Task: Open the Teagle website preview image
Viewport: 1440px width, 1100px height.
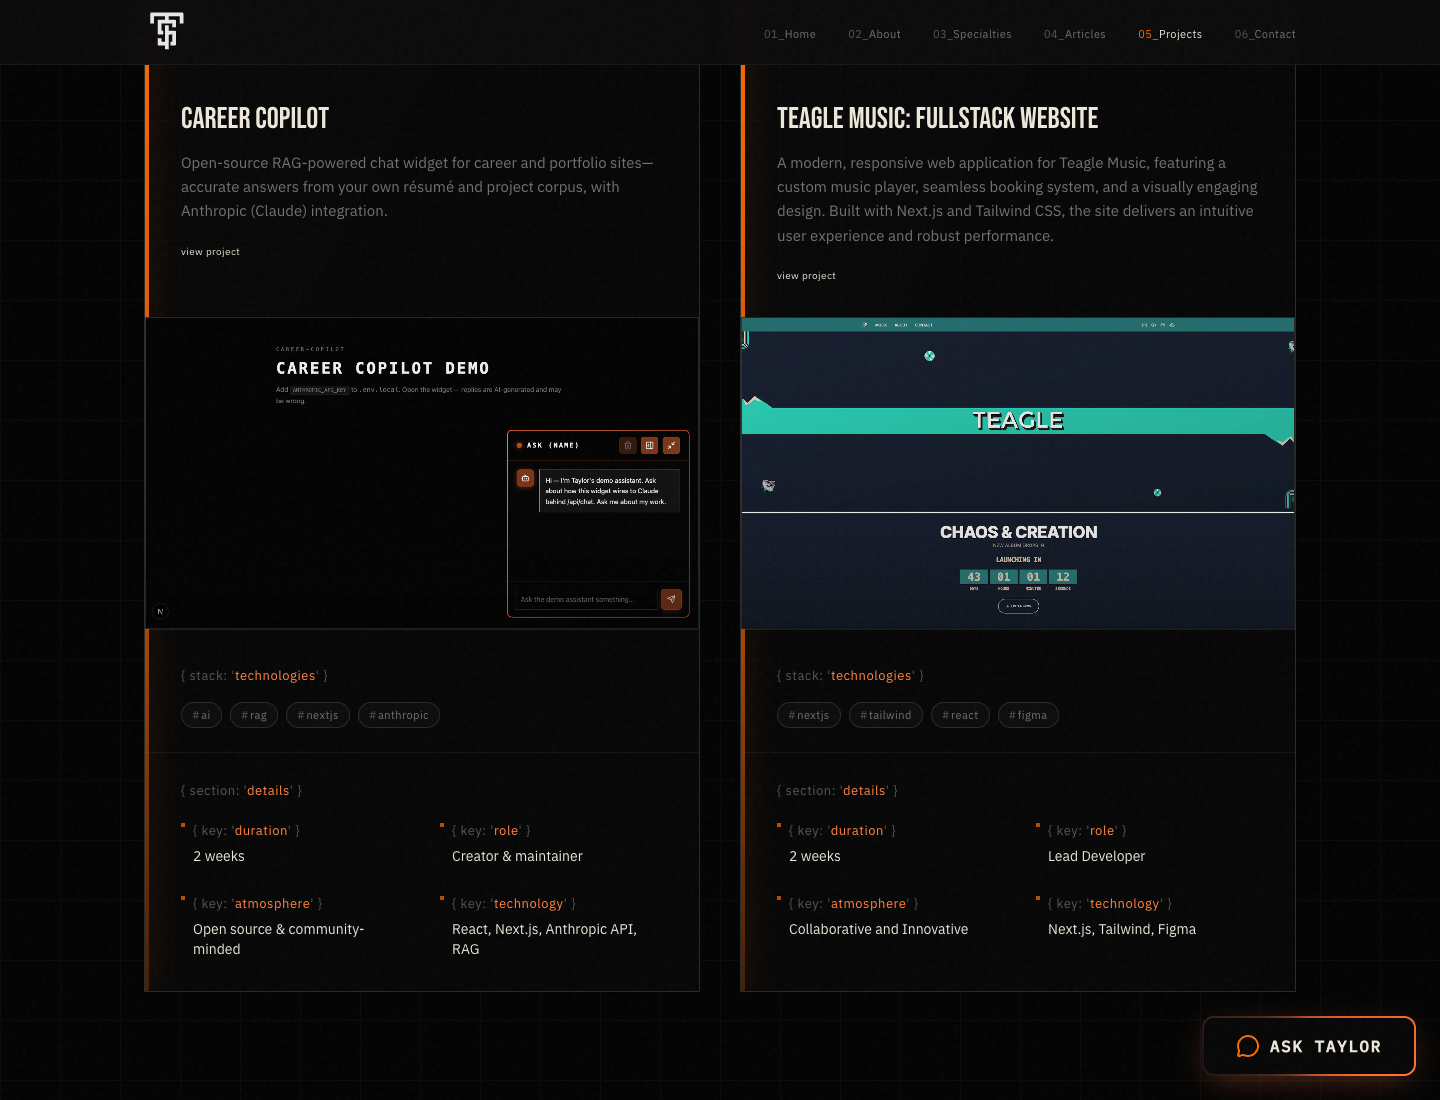Action: click(1018, 473)
